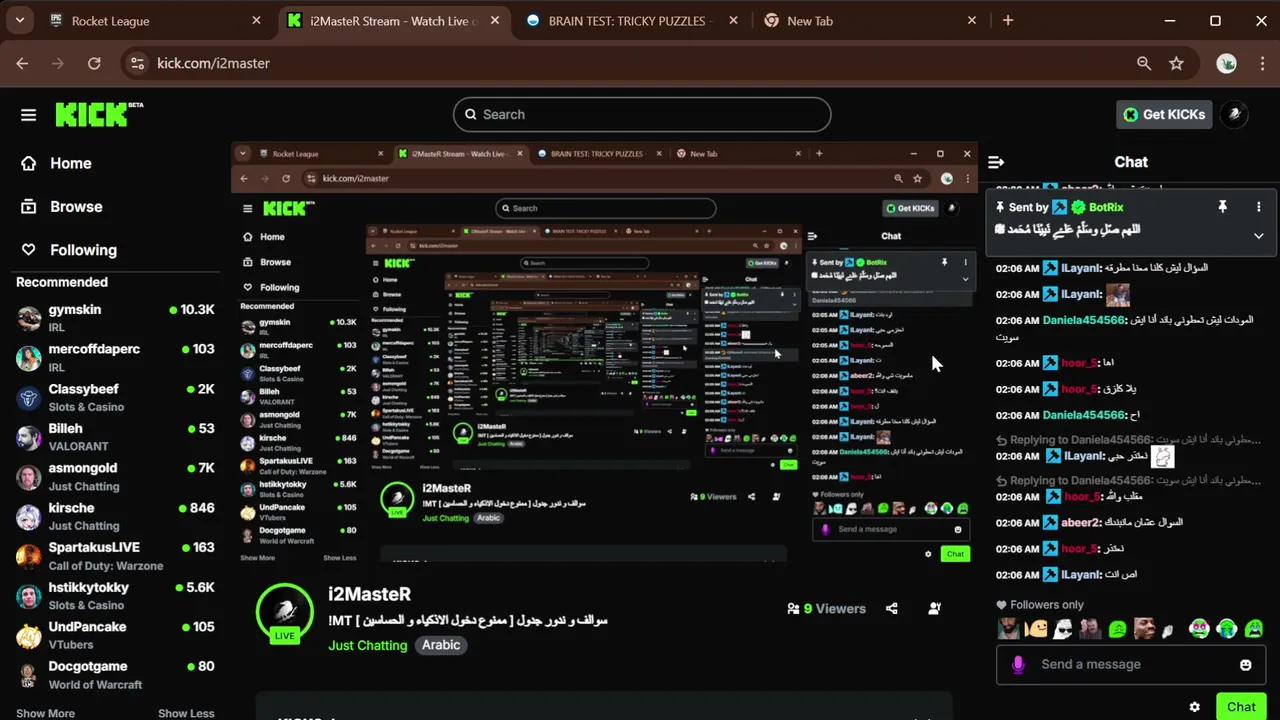This screenshot has width=1280, height=720.
Task: Reload the page
Action: coord(94,63)
